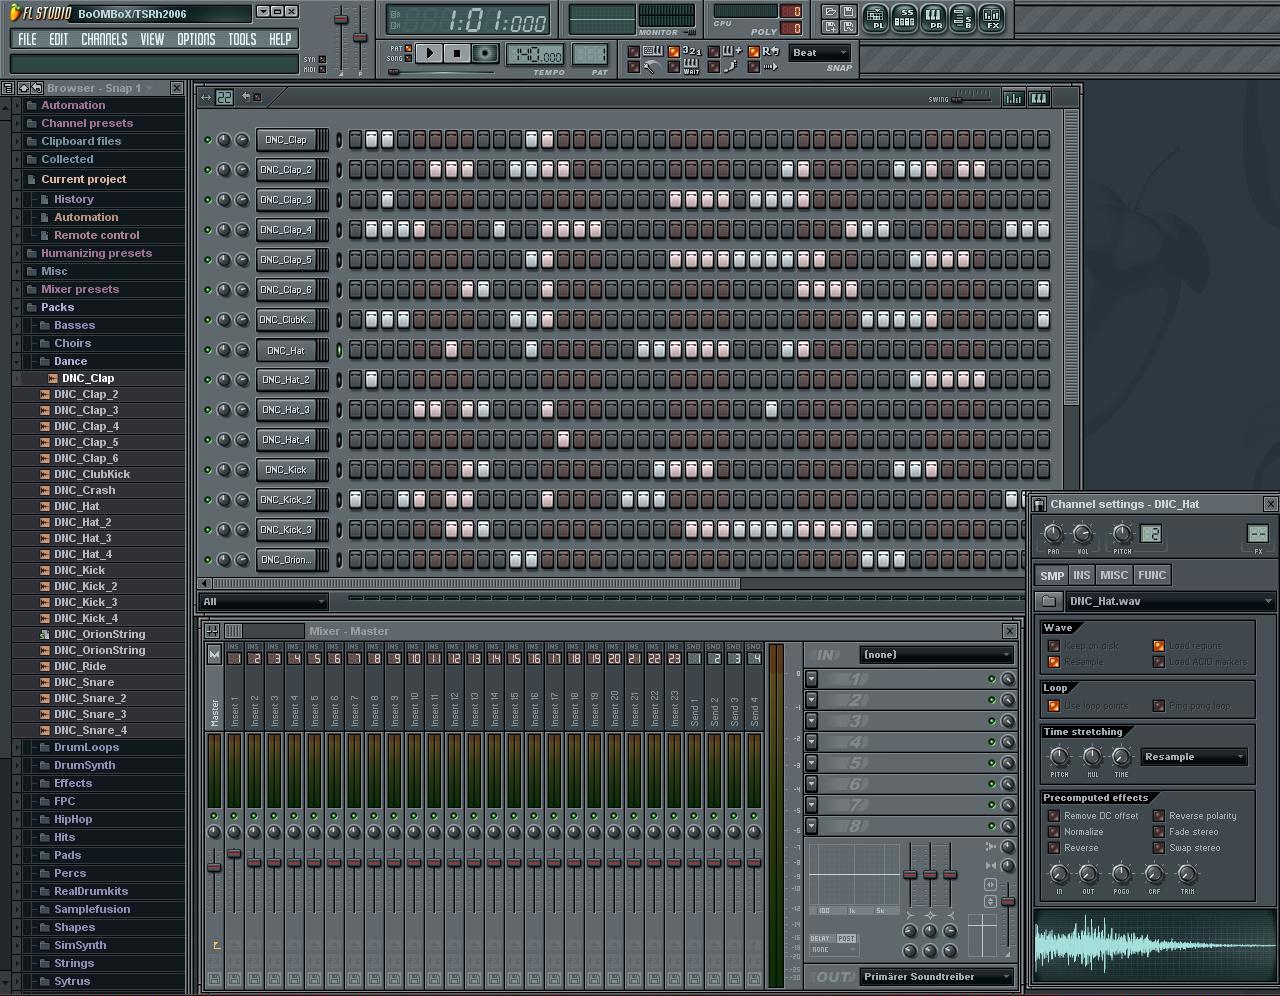The image size is (1280, 996).
Task: Select DNC_Crash sample in browser
Action: [85, 490]
